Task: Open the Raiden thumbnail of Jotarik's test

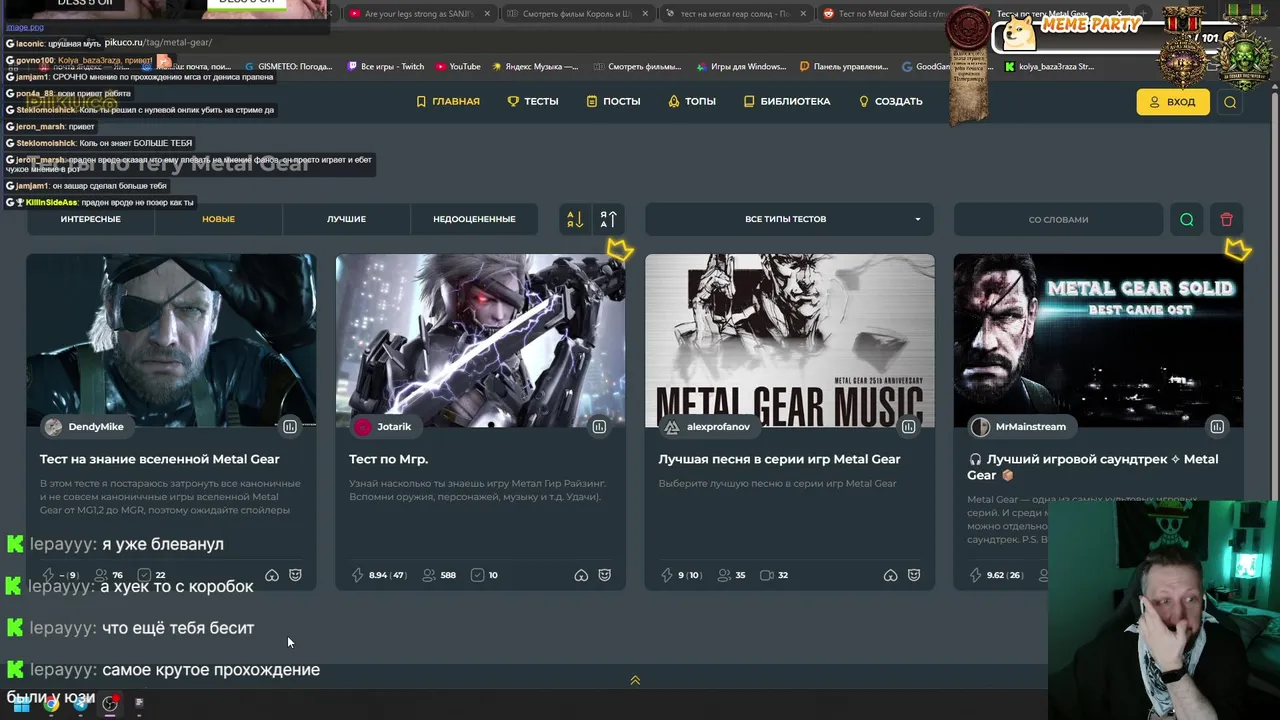Action: click(480, 340)
